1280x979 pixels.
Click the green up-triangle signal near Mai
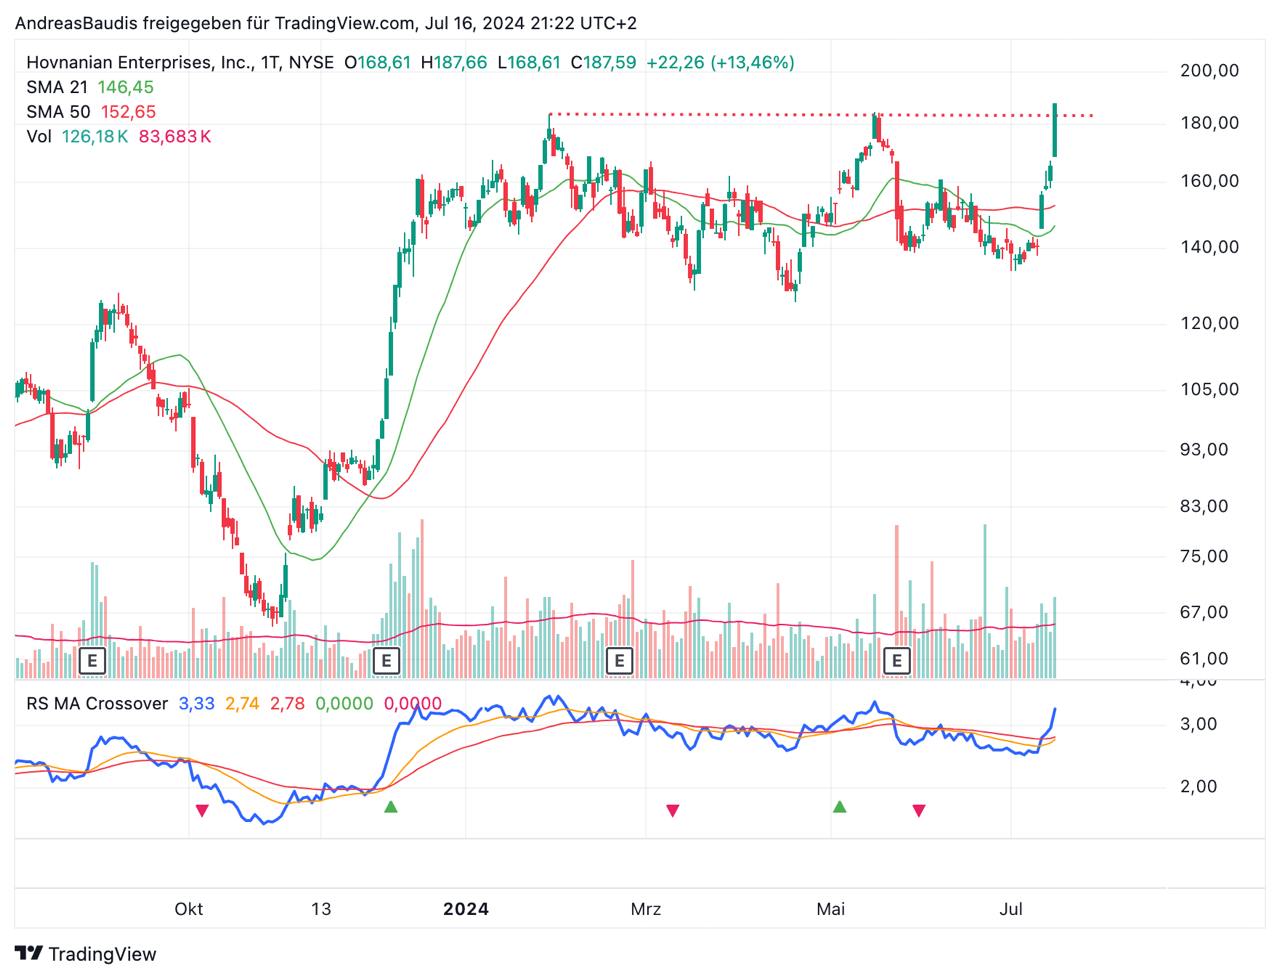click(x=840, y=806)
